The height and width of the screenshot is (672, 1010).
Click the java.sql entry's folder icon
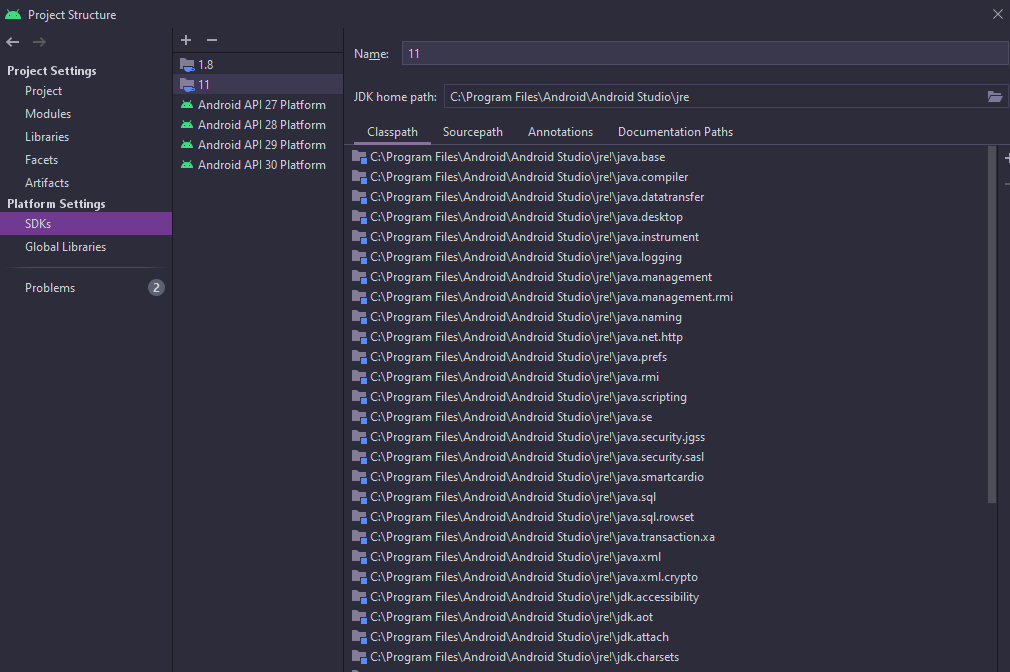[359, 497]
